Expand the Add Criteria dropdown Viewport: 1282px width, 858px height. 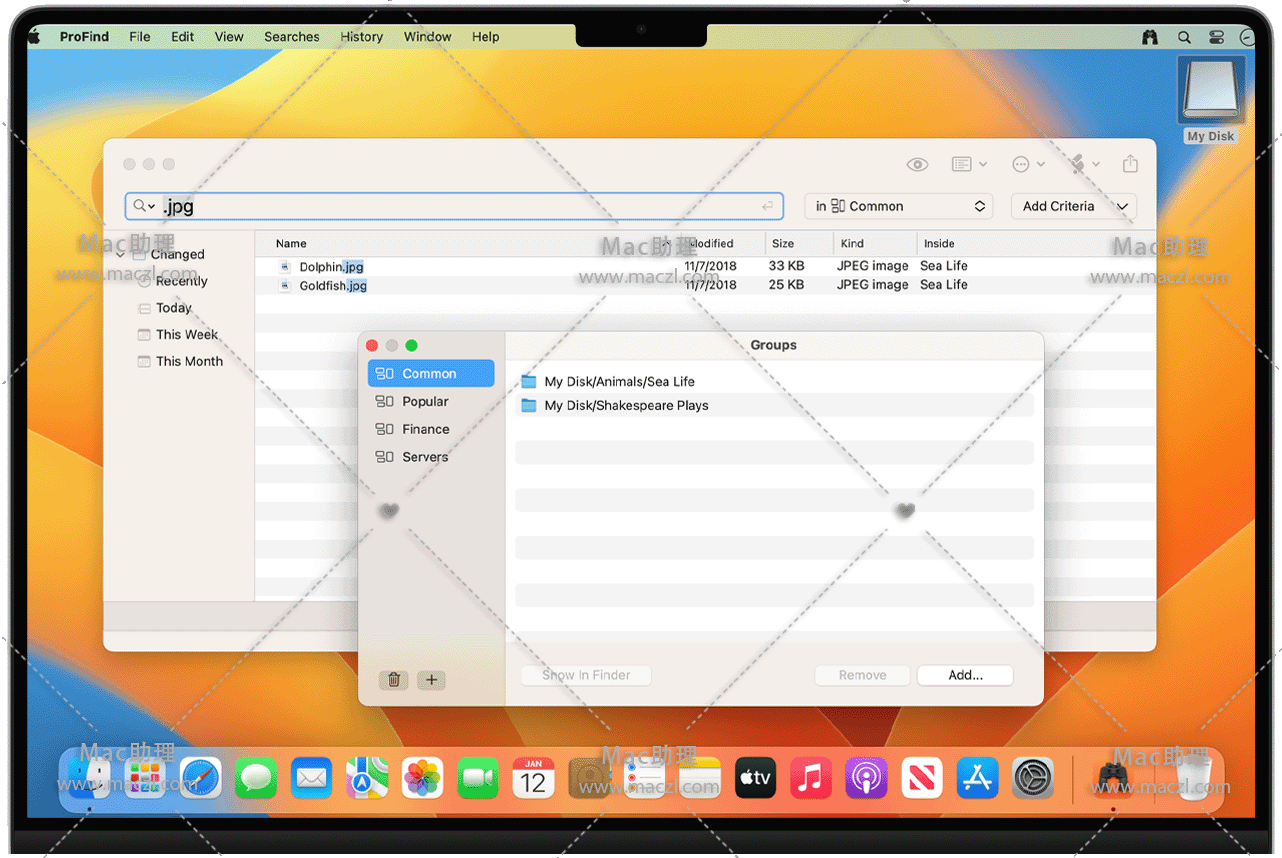(1073, 207)
